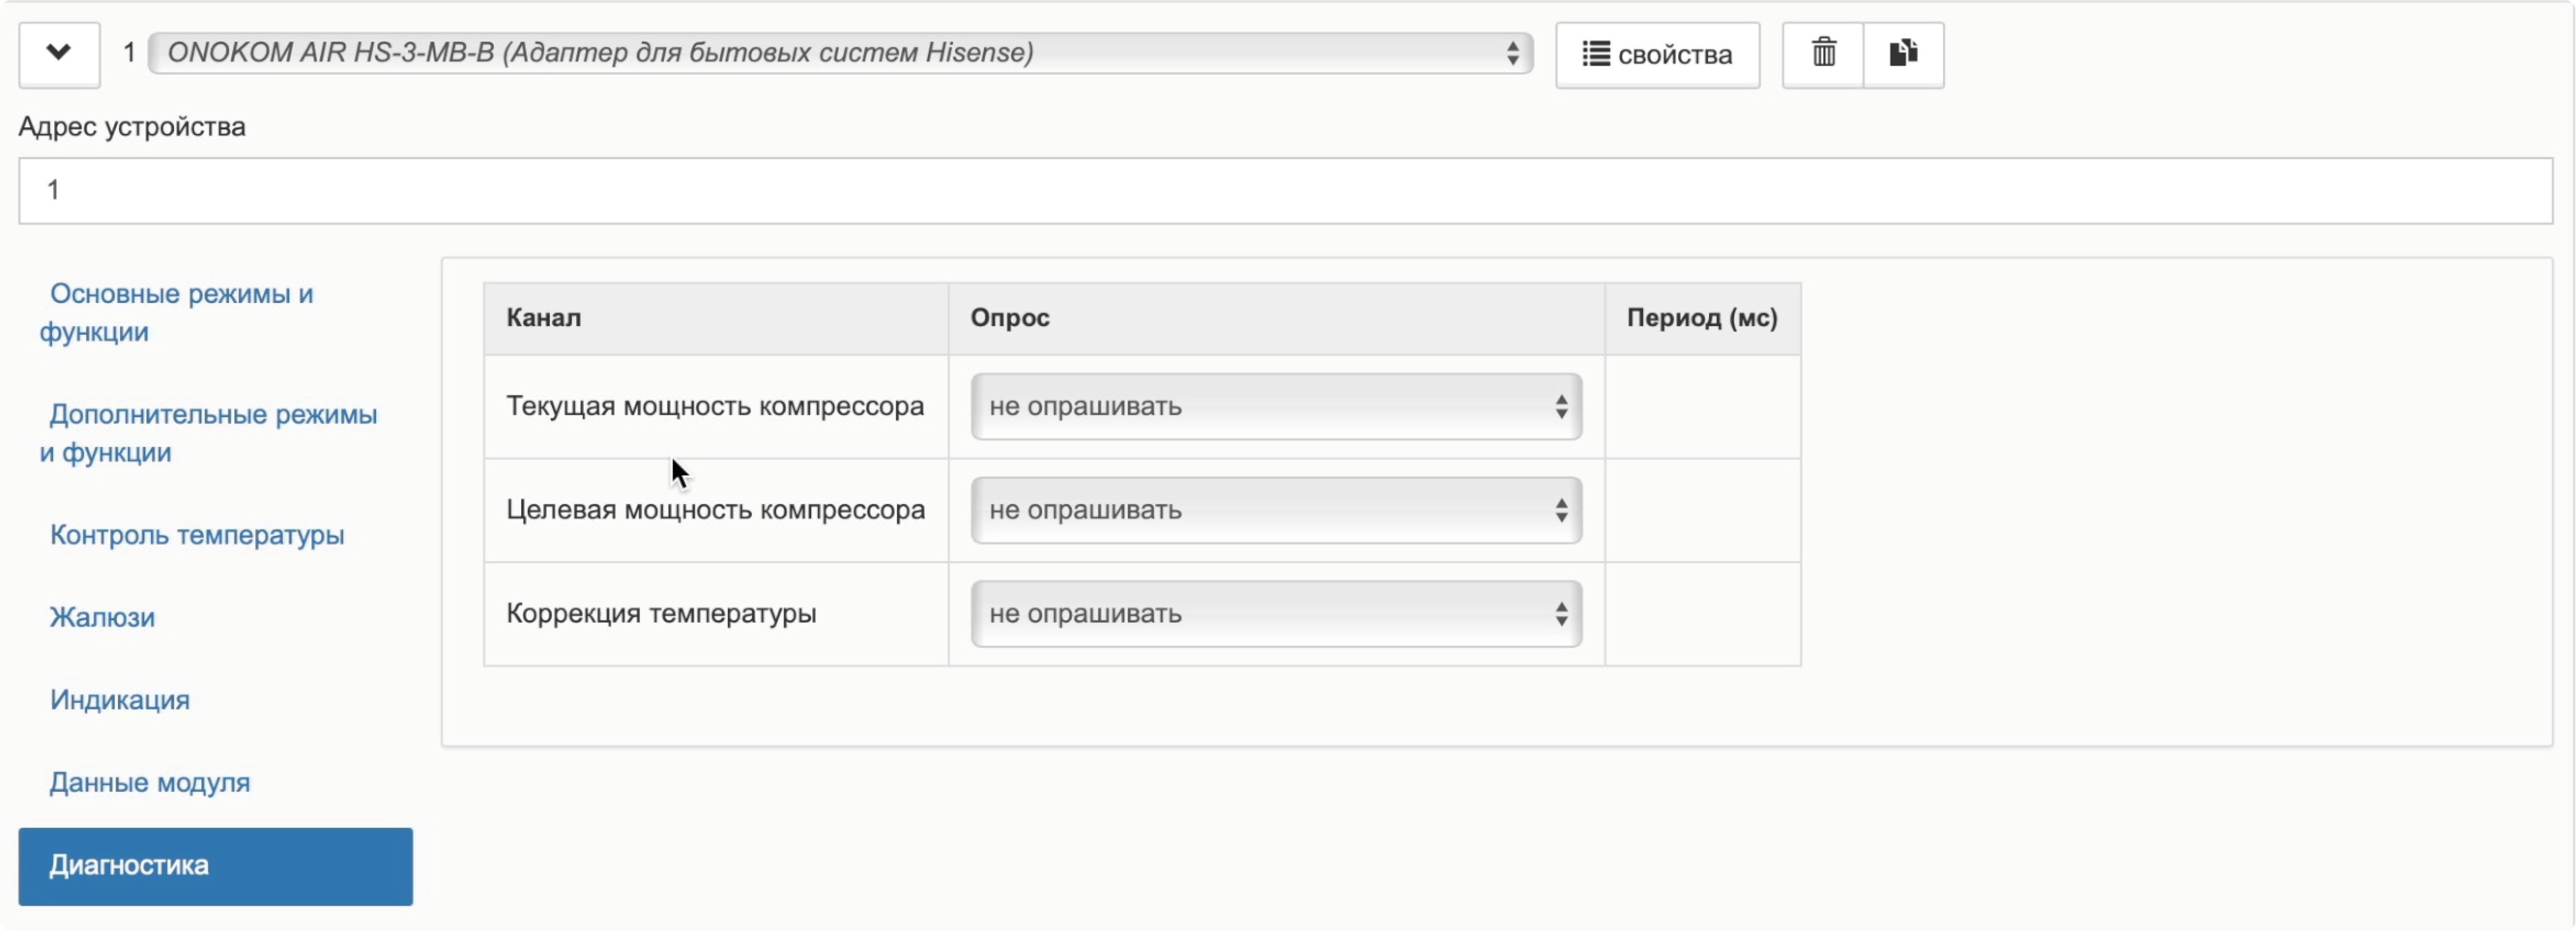This screenshot has width=2576, height=931.
Task: Open the свойства properties button
Action: click(x=1657, y=55)
